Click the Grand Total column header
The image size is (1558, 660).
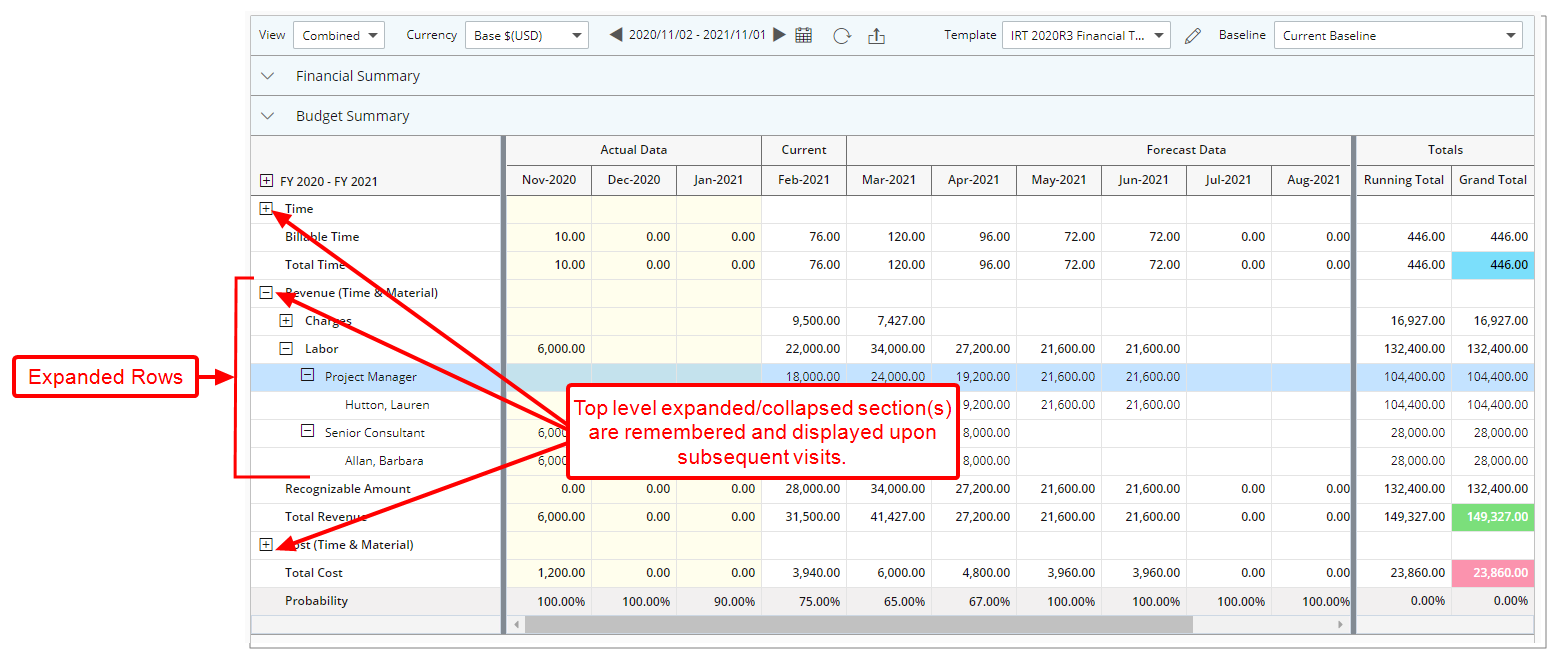point(1493,180)
